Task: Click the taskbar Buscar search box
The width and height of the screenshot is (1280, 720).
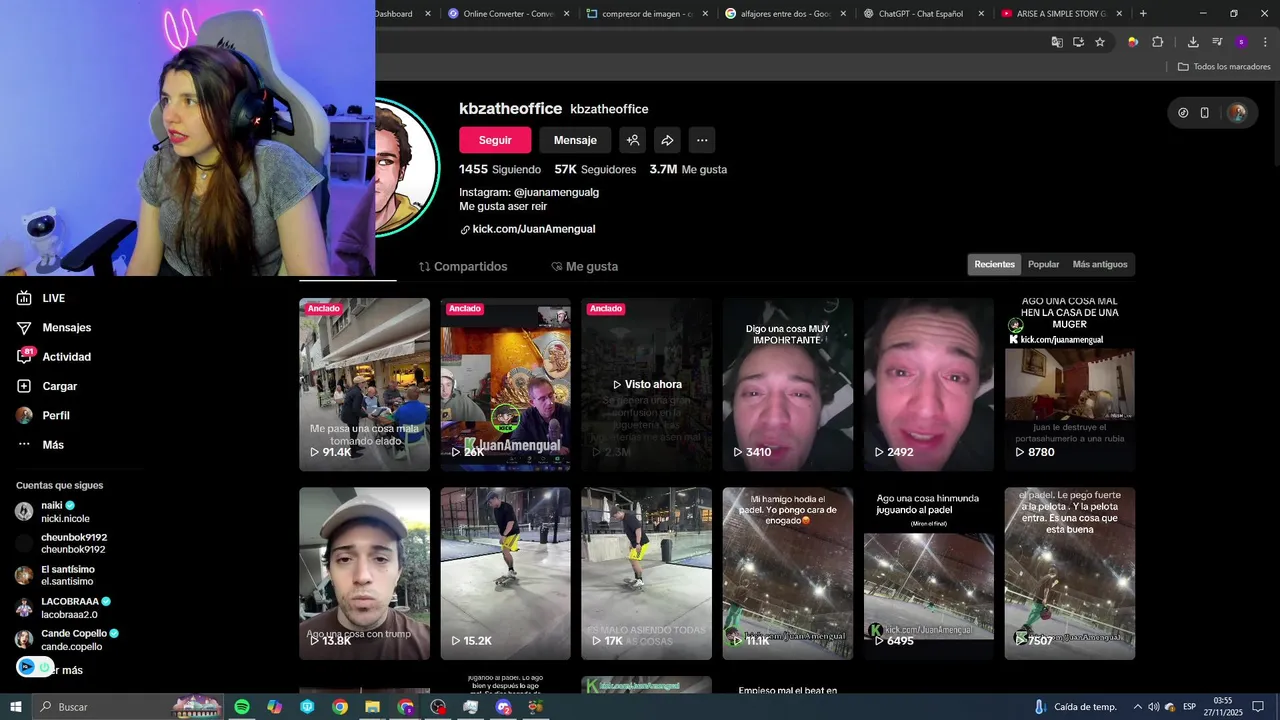Action: pyautogui.click(x=127, y=707)
